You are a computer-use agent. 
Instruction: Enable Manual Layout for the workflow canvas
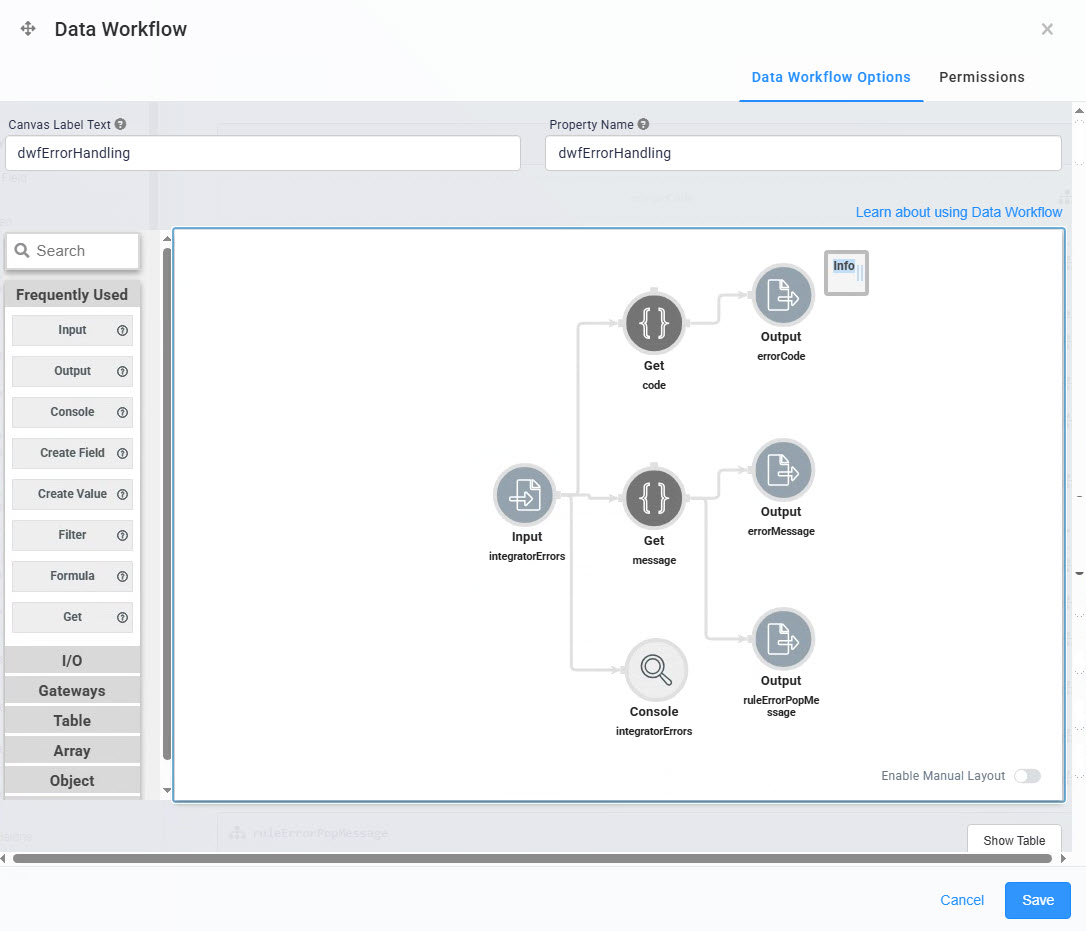click(x=1028, y=776)
